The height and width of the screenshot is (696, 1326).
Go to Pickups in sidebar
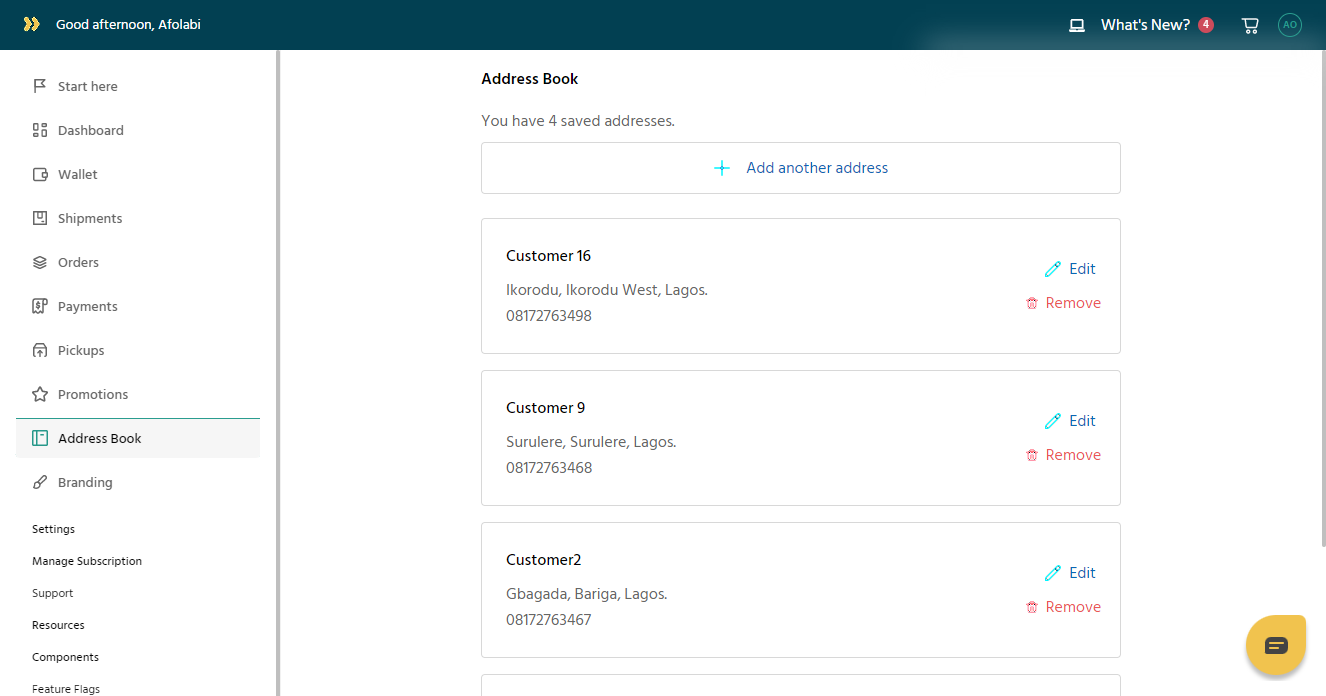138,350
